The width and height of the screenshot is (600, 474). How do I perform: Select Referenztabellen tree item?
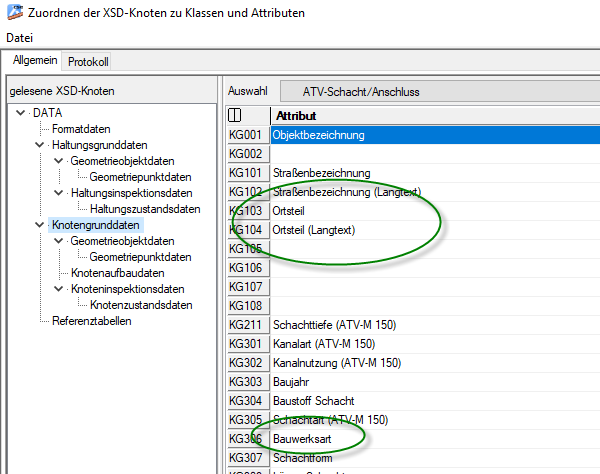(91, 321)
